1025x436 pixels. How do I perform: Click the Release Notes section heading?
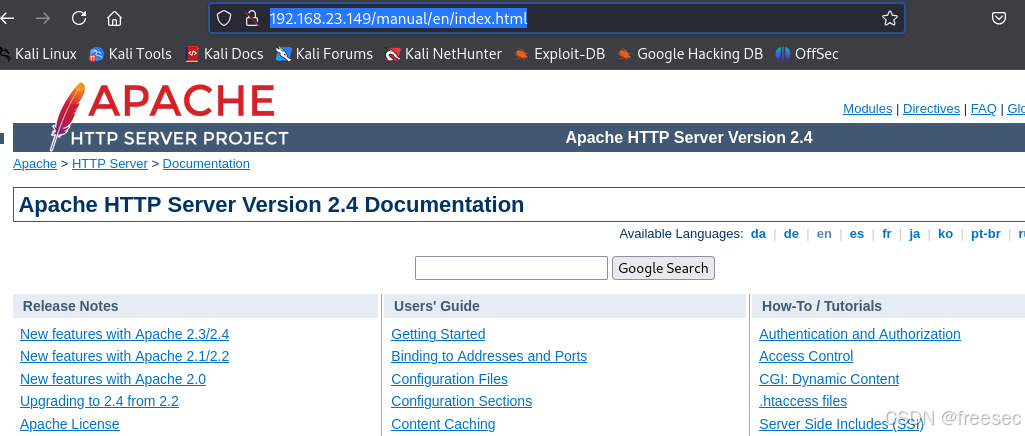pos(71,306)
